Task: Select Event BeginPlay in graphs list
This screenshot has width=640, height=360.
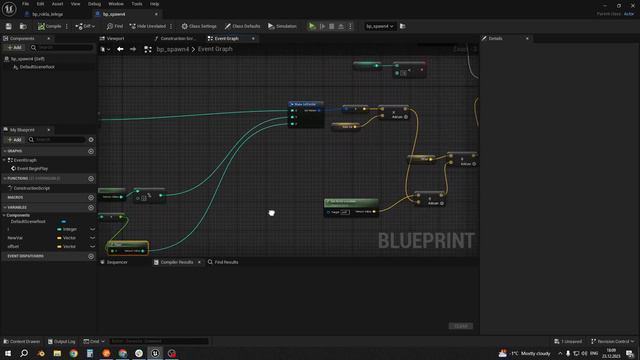Action: tap(29, 169)
